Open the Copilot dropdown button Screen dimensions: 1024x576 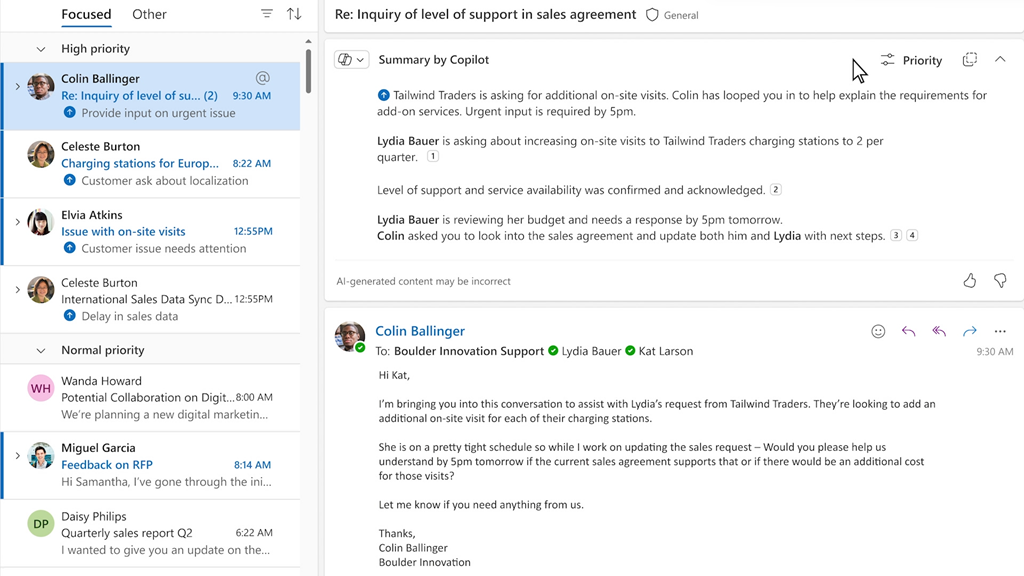tap(351, 60)
